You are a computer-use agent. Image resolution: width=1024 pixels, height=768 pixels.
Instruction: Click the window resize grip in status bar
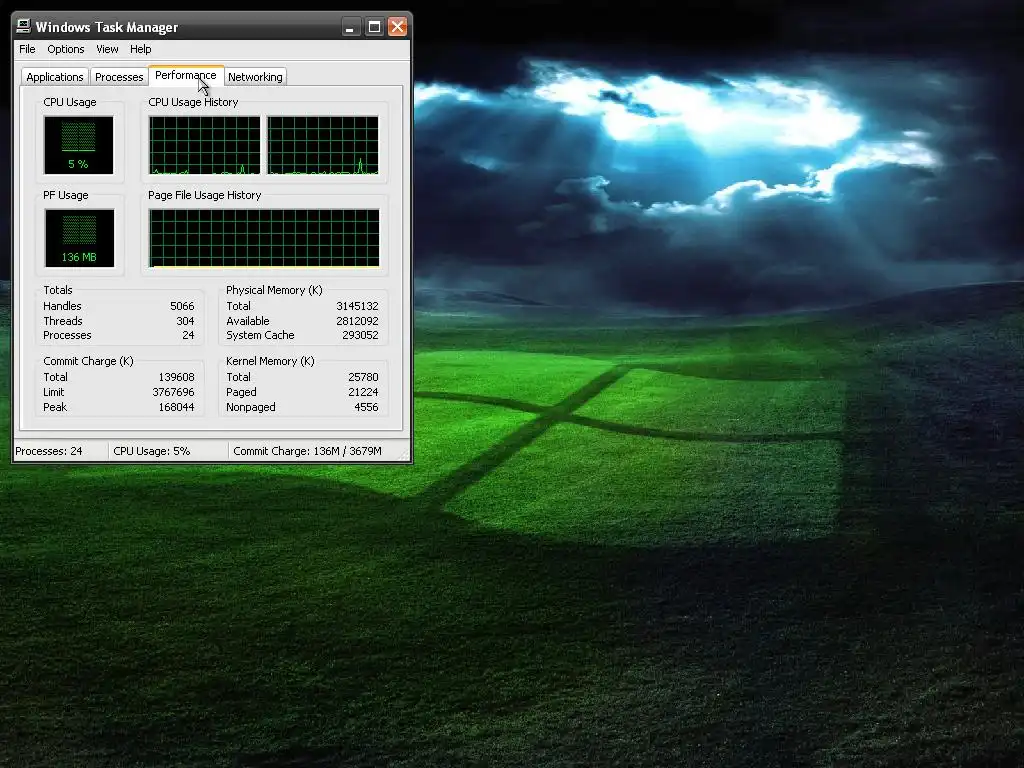coord(404,454)
